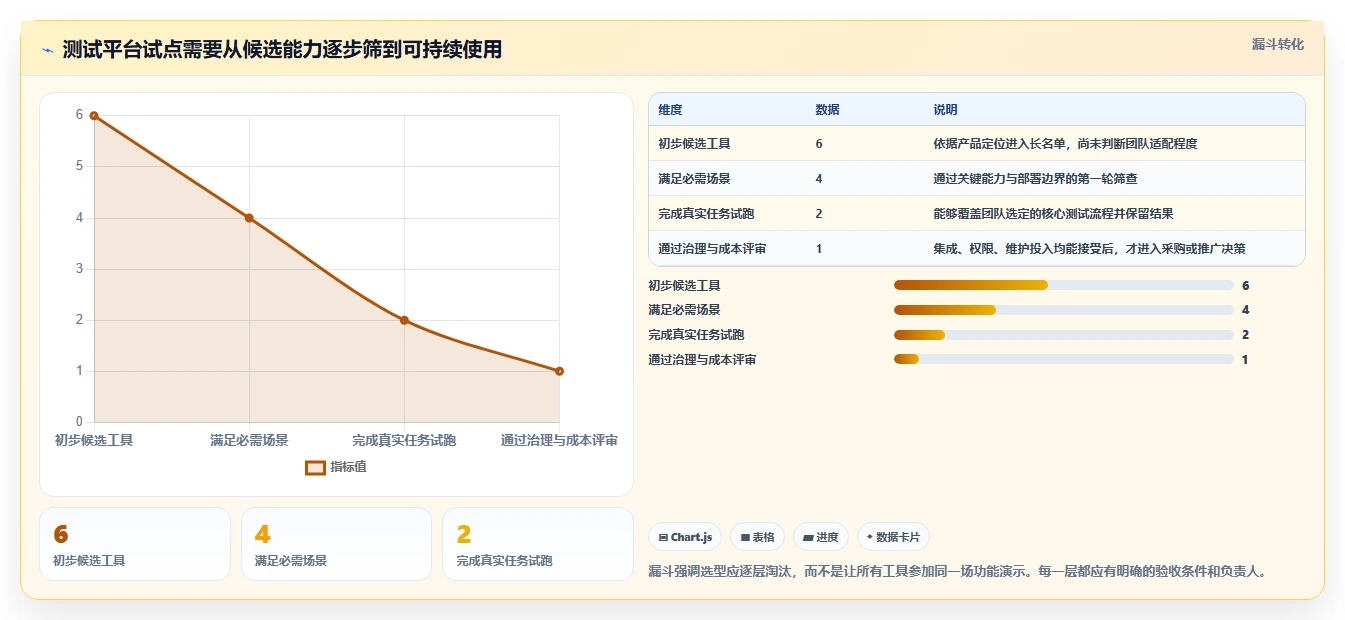Click the 维度 table column header
Image resolution: width=1345 pixels, height=620 pixels.
pyautogui.click(x=670, y=109)
